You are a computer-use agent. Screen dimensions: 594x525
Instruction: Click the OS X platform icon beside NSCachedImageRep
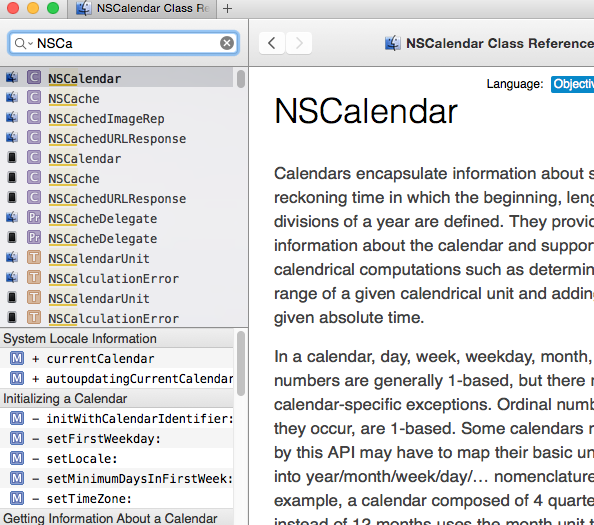[x=12, y=117]
